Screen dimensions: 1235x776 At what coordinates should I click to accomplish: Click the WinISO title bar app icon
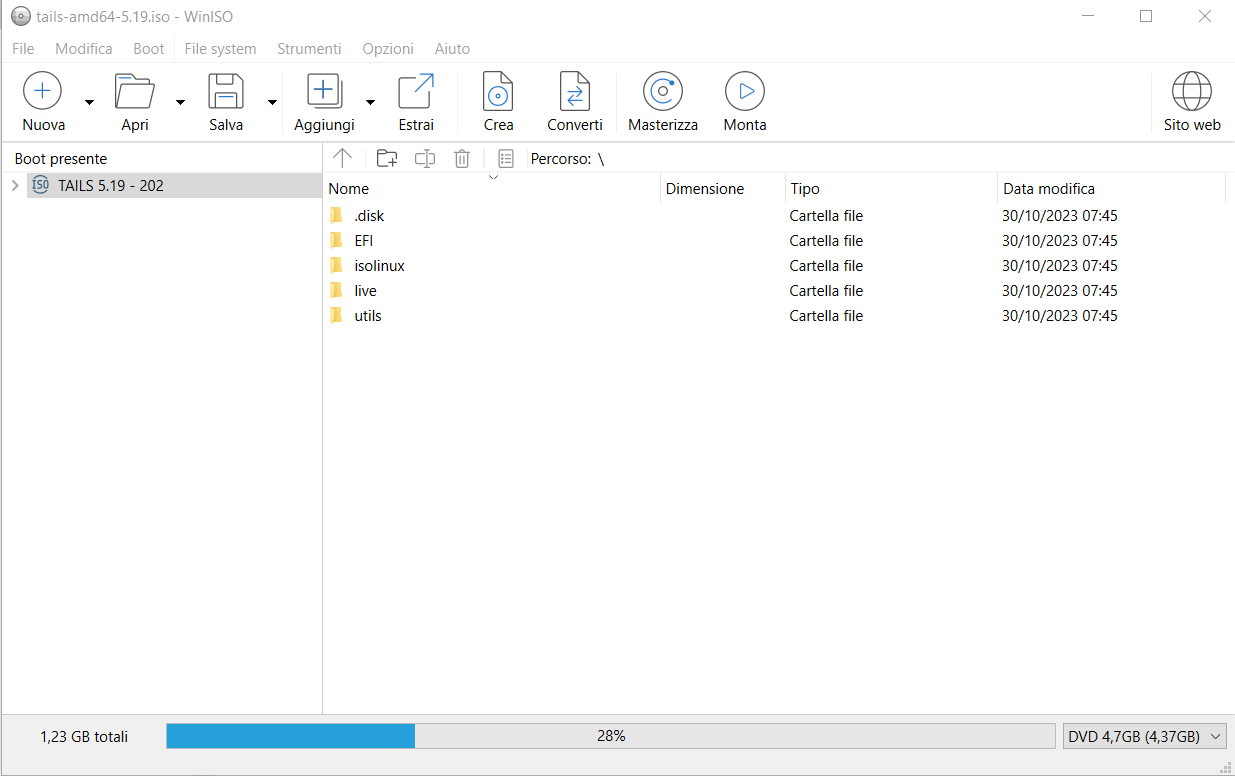pos(20,16)
